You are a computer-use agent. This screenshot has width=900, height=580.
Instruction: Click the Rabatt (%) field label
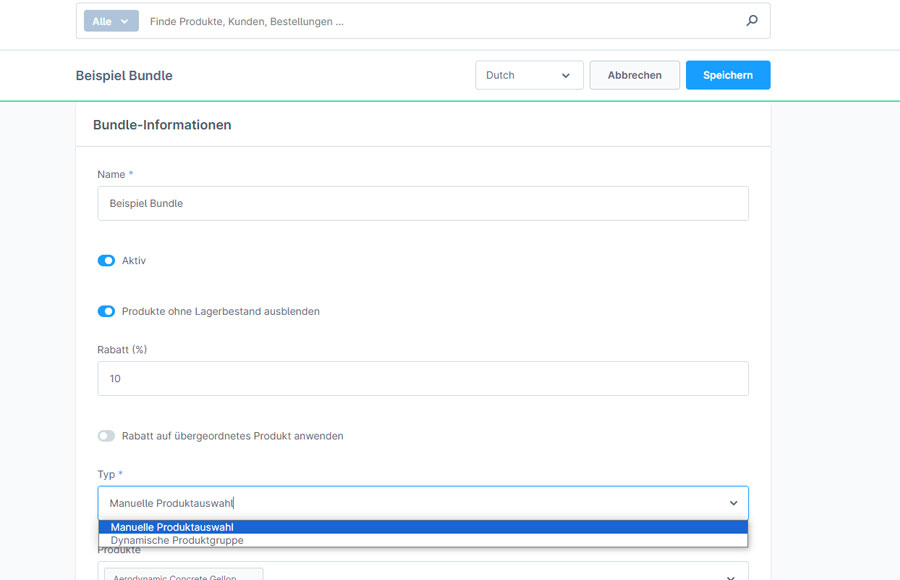(120, 350)
